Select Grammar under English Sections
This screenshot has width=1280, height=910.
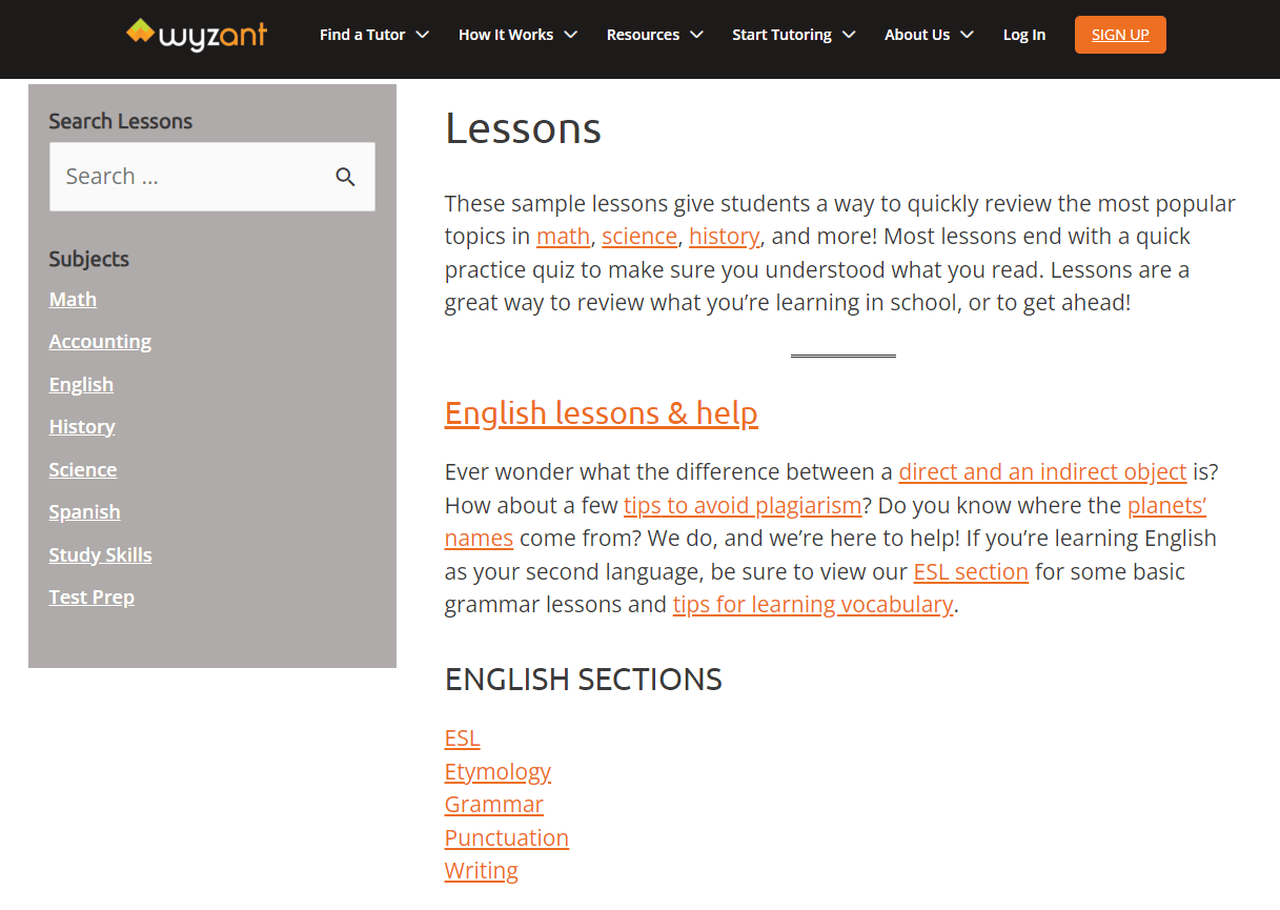click(x=494, y=804)
